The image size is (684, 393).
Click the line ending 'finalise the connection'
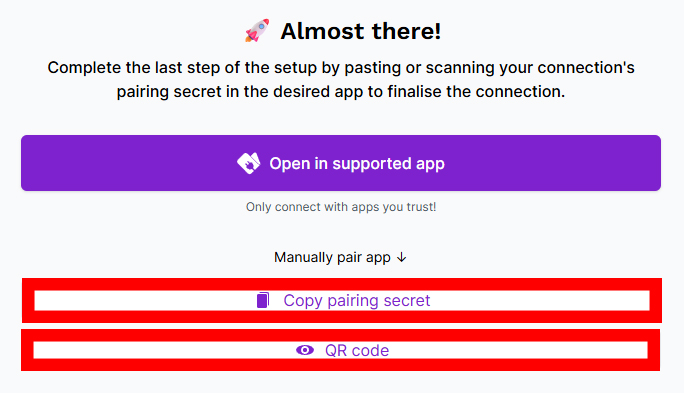(x=341, y=92)
